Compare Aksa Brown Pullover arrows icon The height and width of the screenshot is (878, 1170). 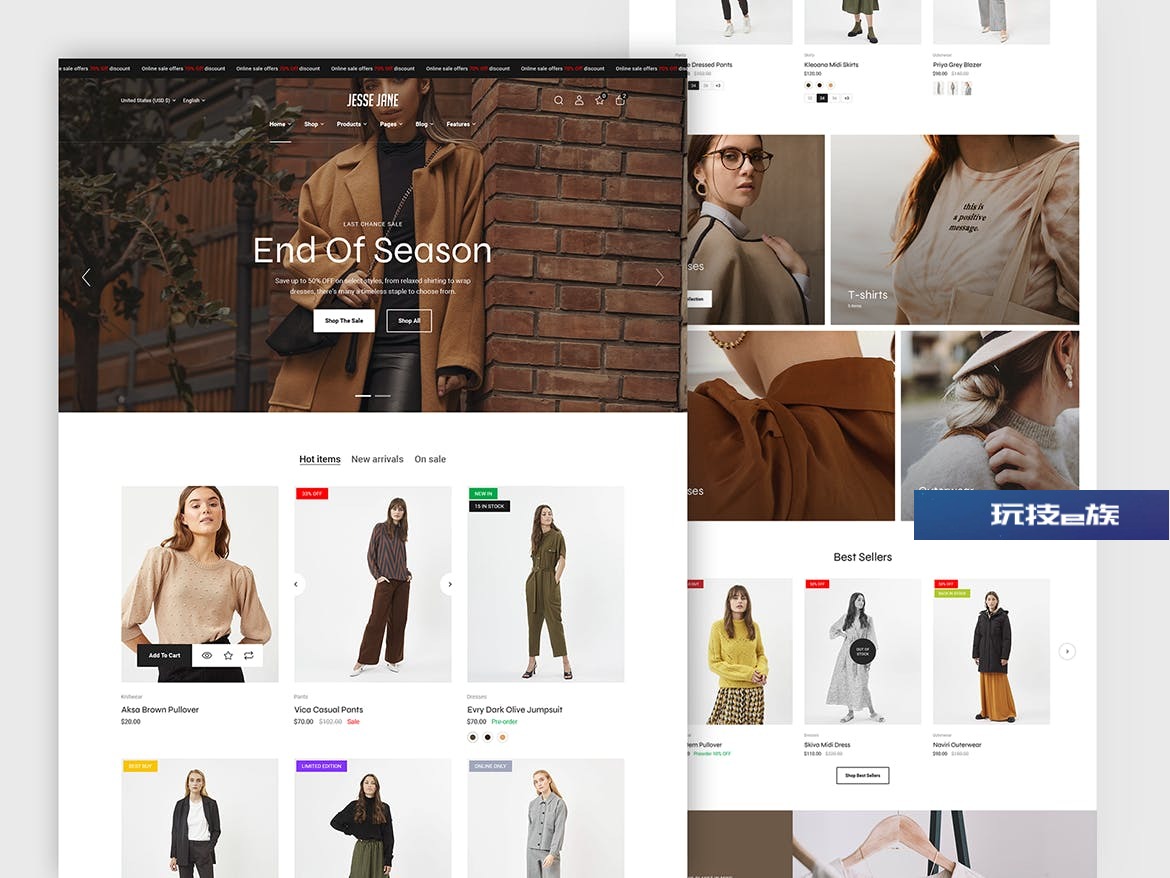pos(249,655)
